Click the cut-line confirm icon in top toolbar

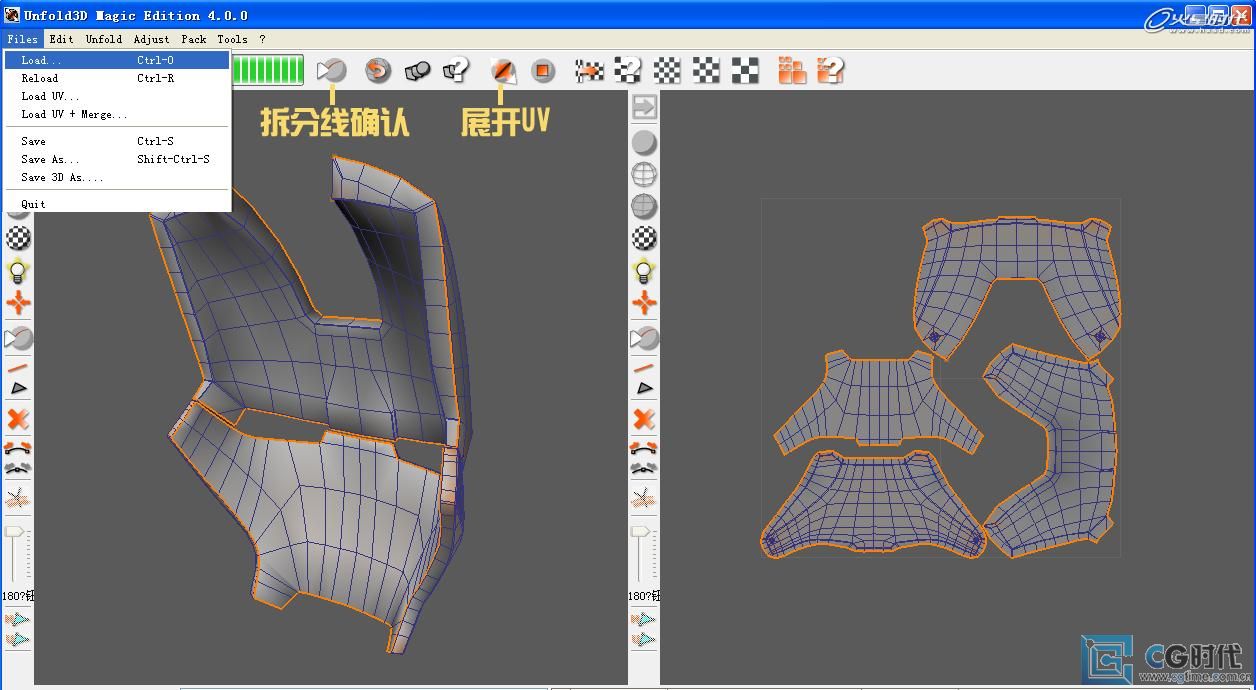(331, 70)
